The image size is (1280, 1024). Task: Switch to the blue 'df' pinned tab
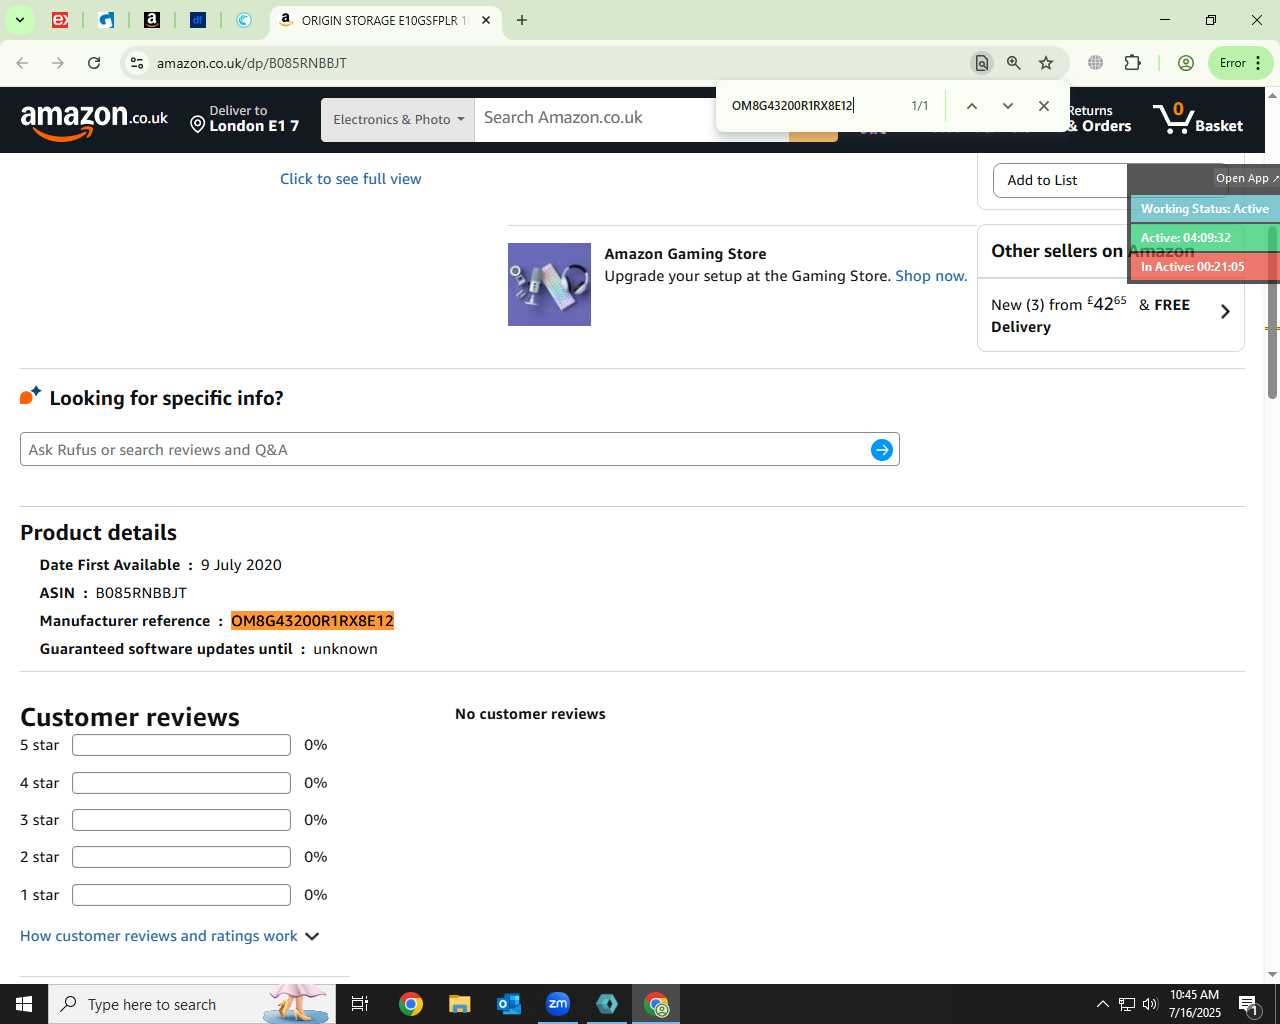pyautogui.click(x=198, y=20)
